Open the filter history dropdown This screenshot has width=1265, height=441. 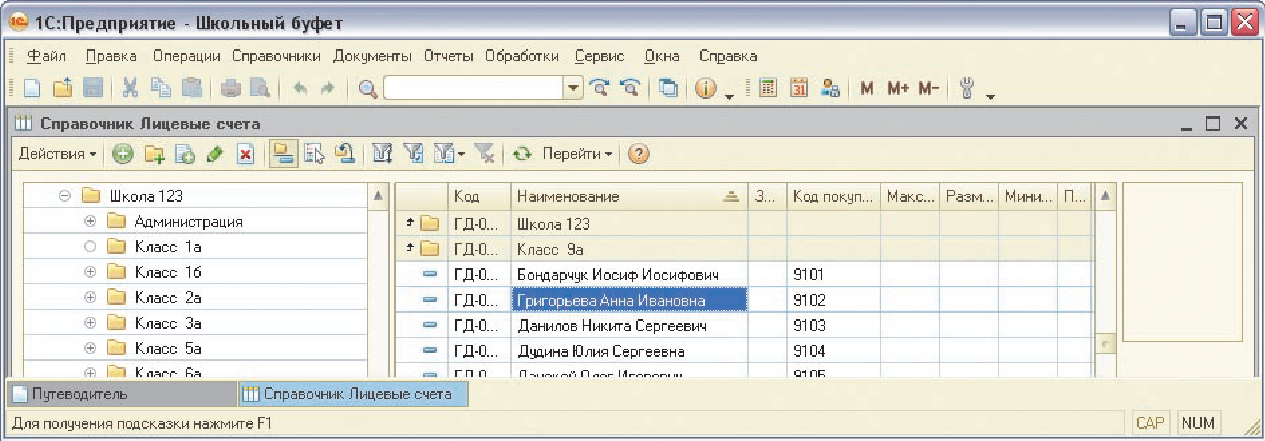(450, 154)
